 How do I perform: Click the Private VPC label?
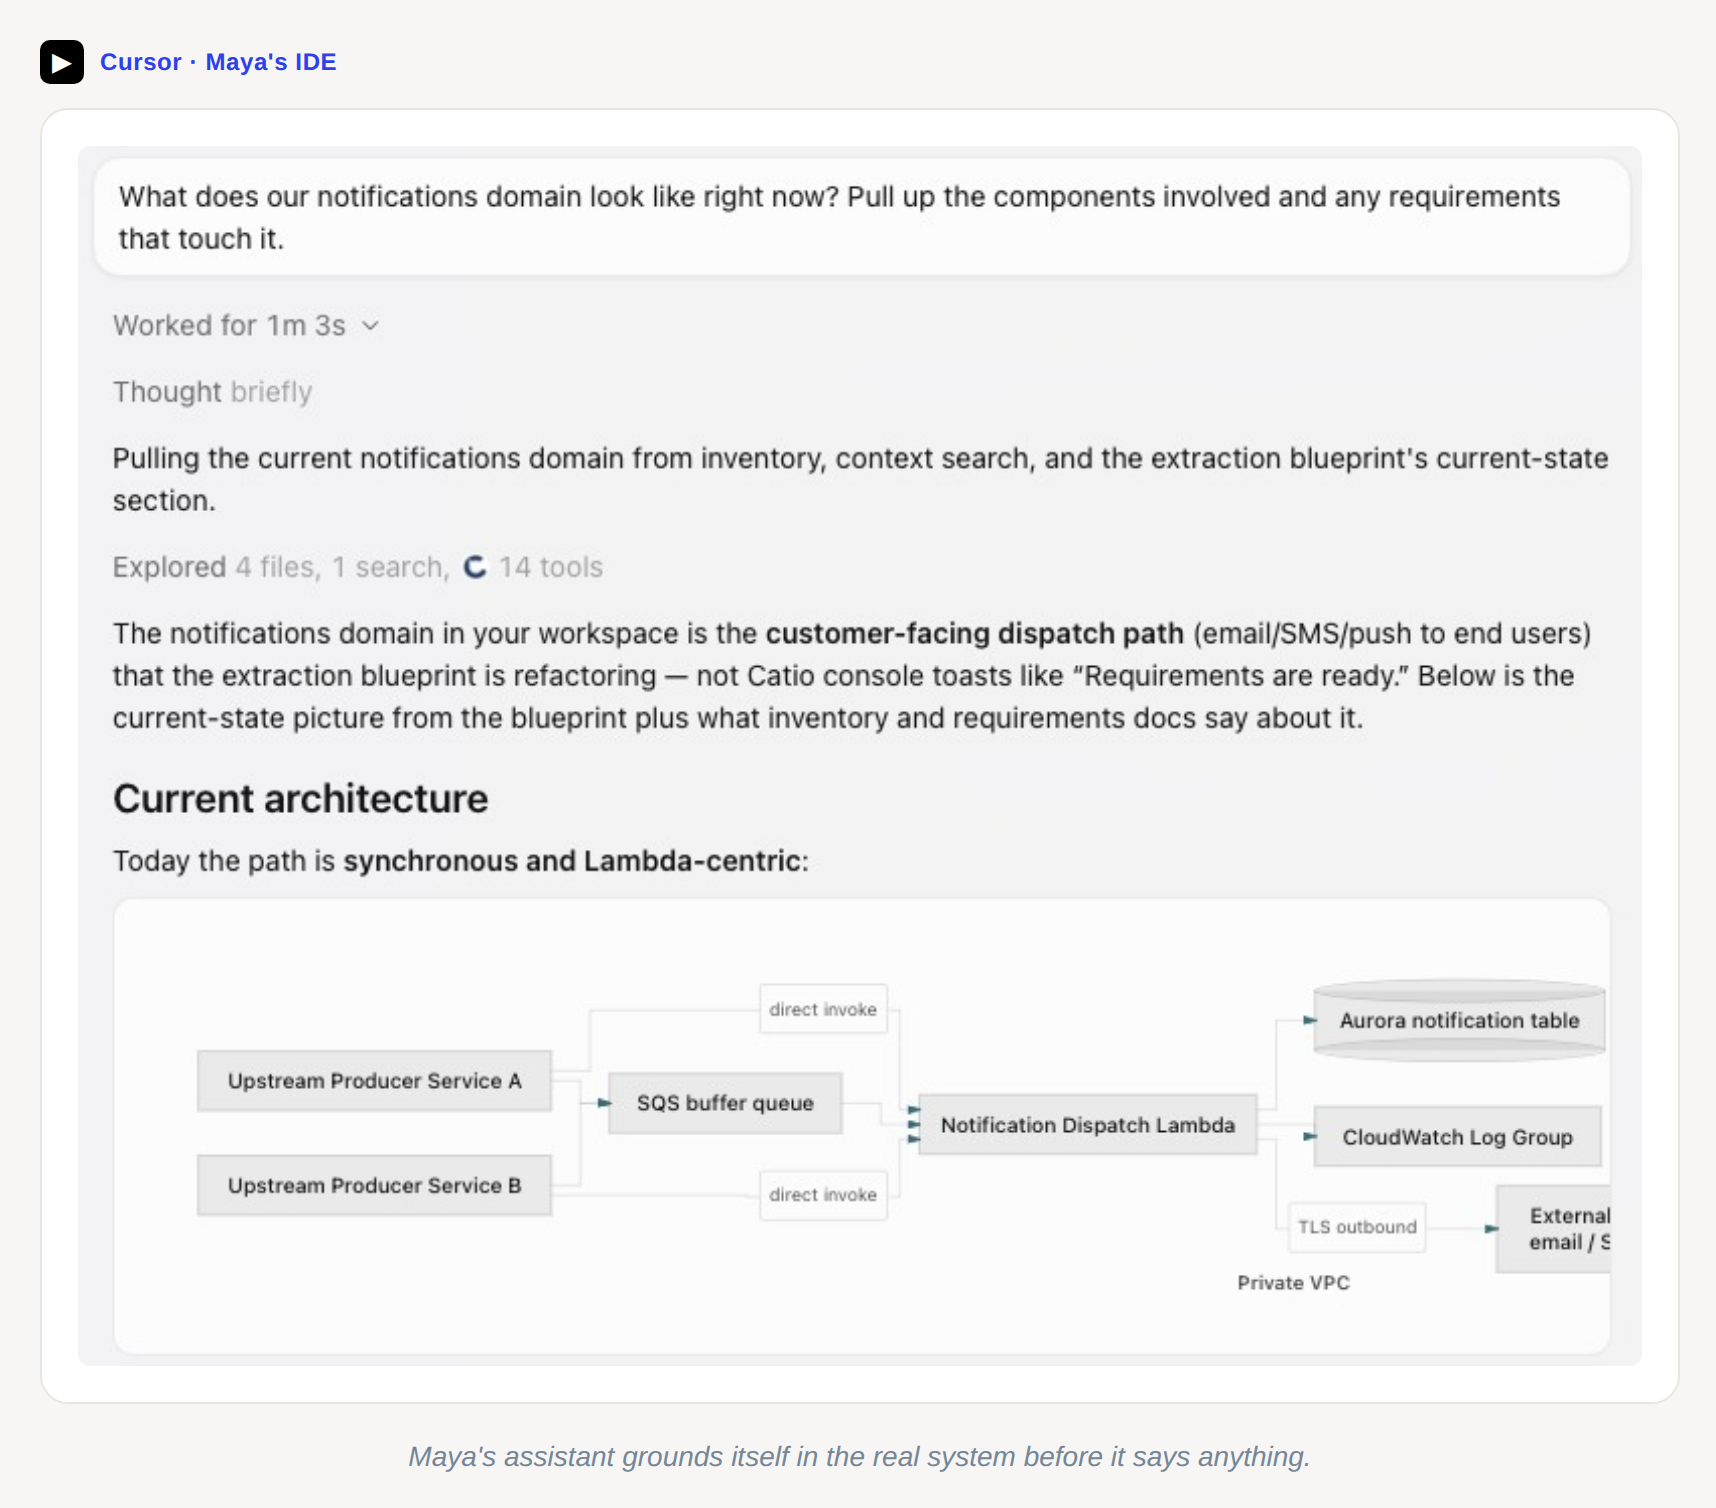[1293, 1283]
